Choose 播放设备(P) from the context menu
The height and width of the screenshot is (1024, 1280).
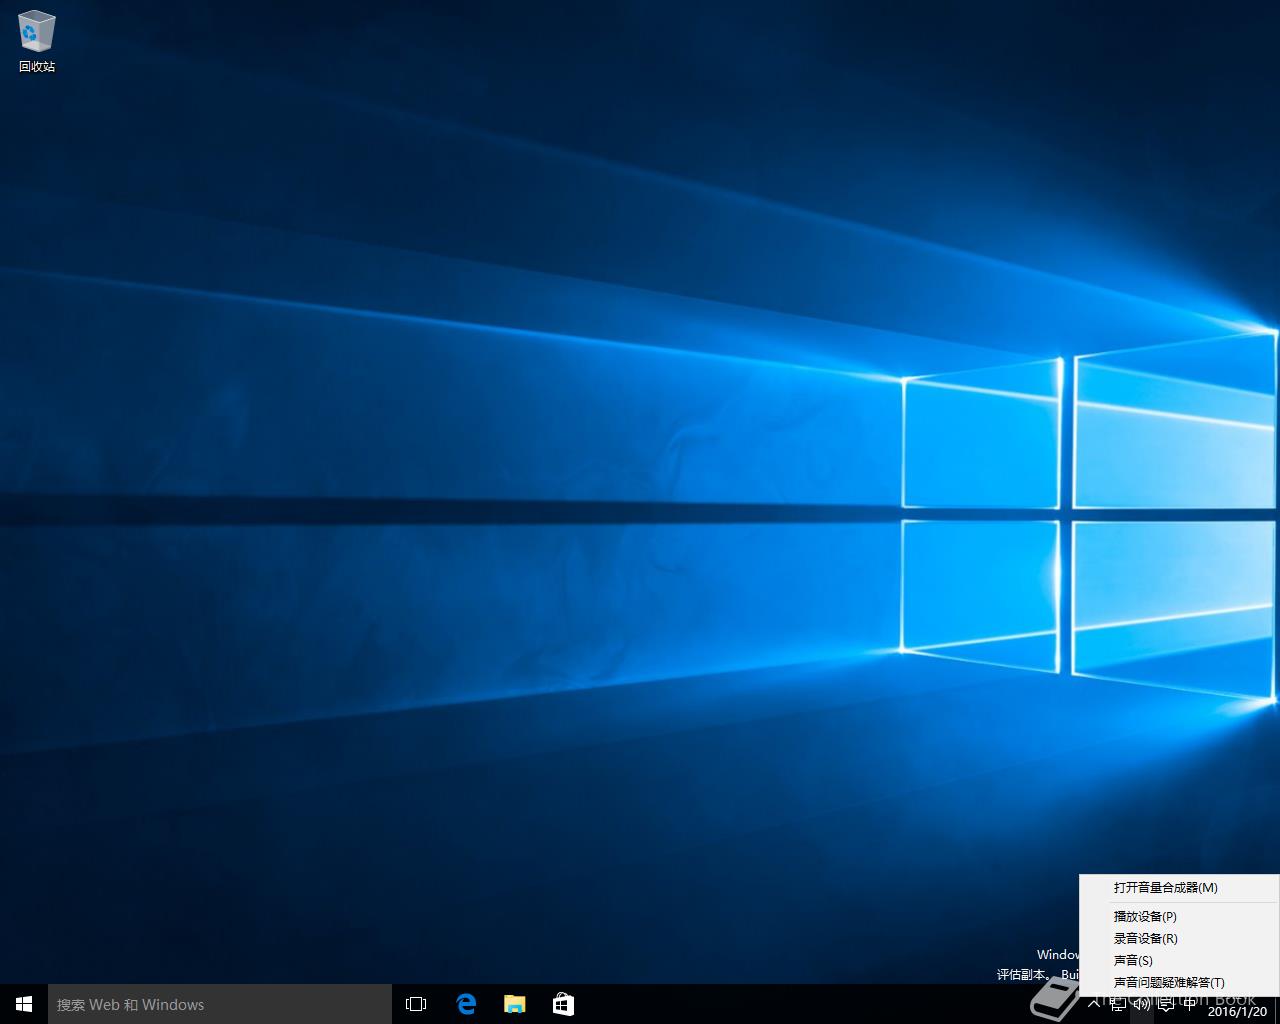coord(1179,916)
